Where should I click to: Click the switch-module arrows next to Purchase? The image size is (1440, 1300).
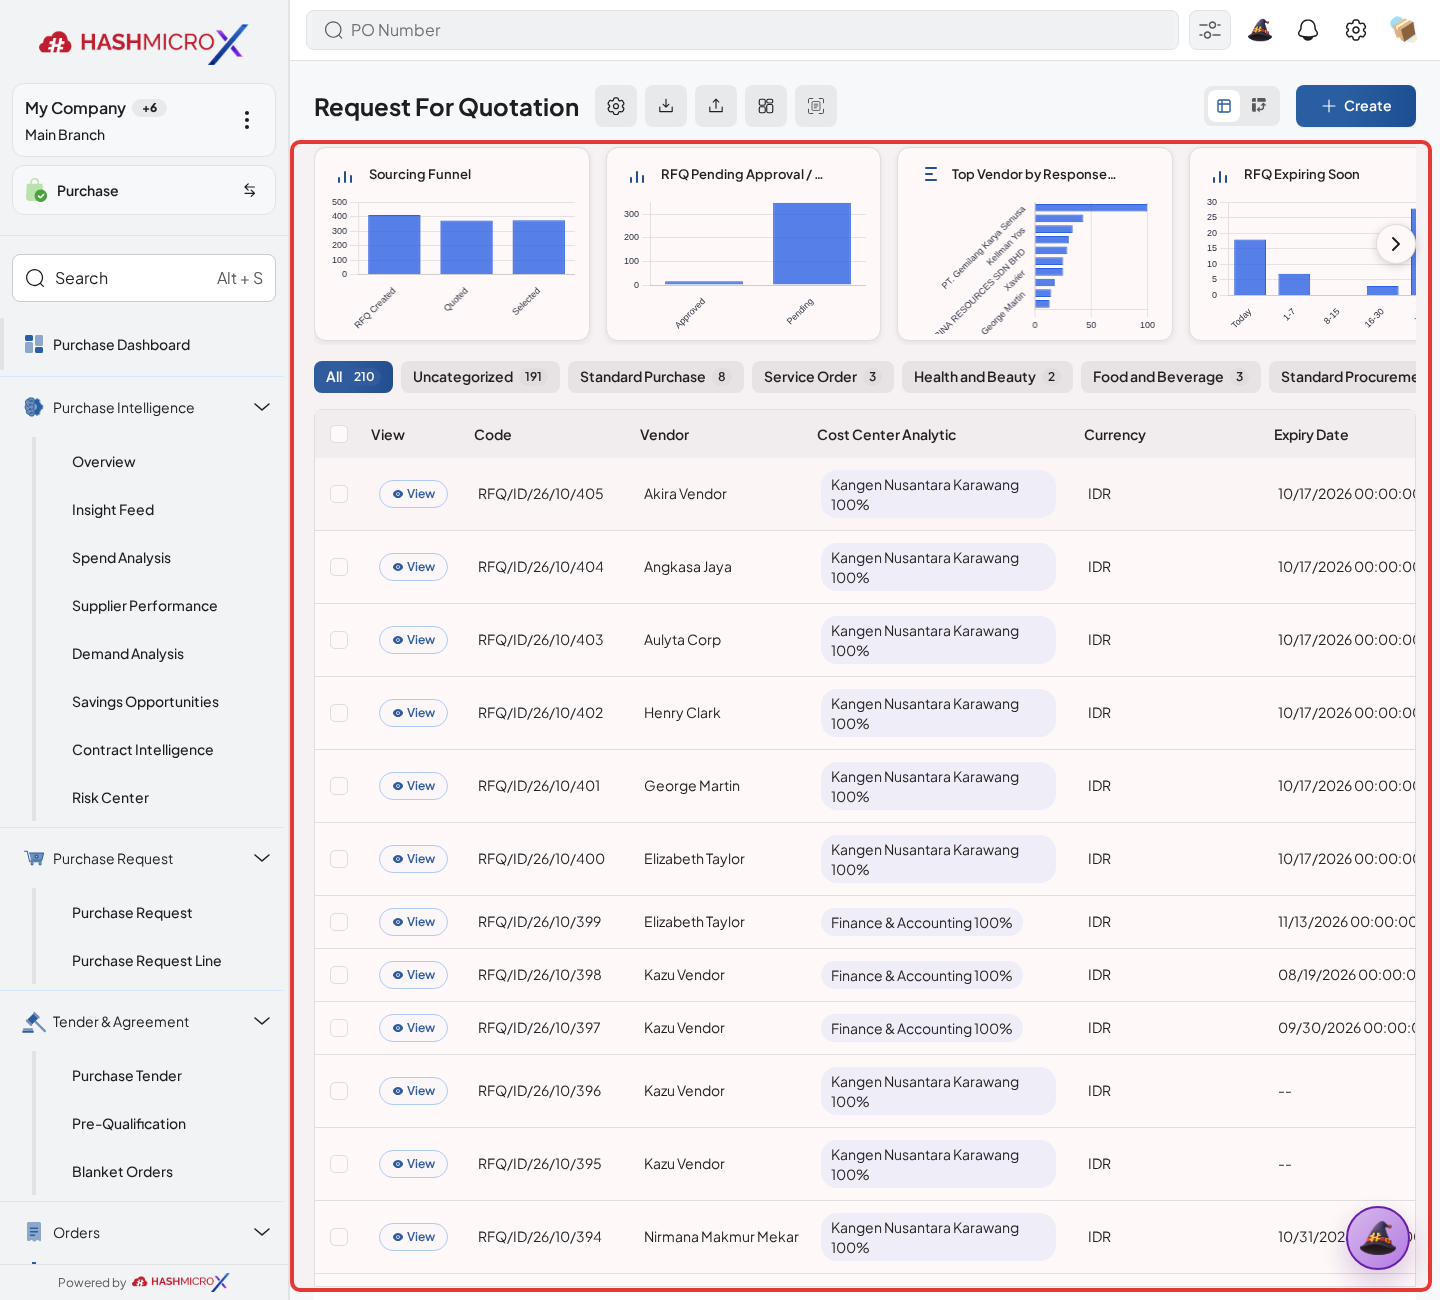point(250,190)
